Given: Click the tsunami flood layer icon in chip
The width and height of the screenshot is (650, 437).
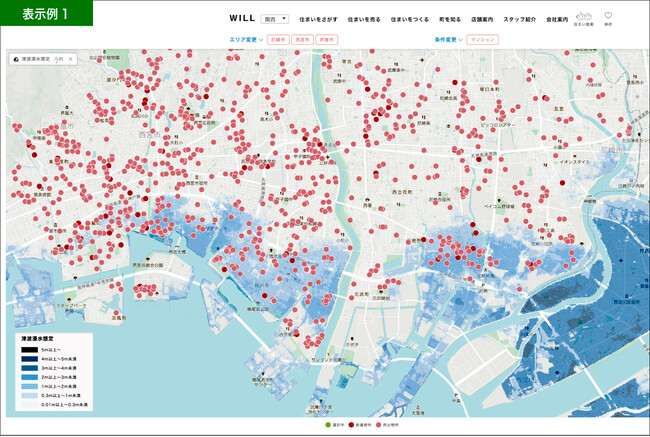Looking at the screenshot, I should (x=16, y=59).
